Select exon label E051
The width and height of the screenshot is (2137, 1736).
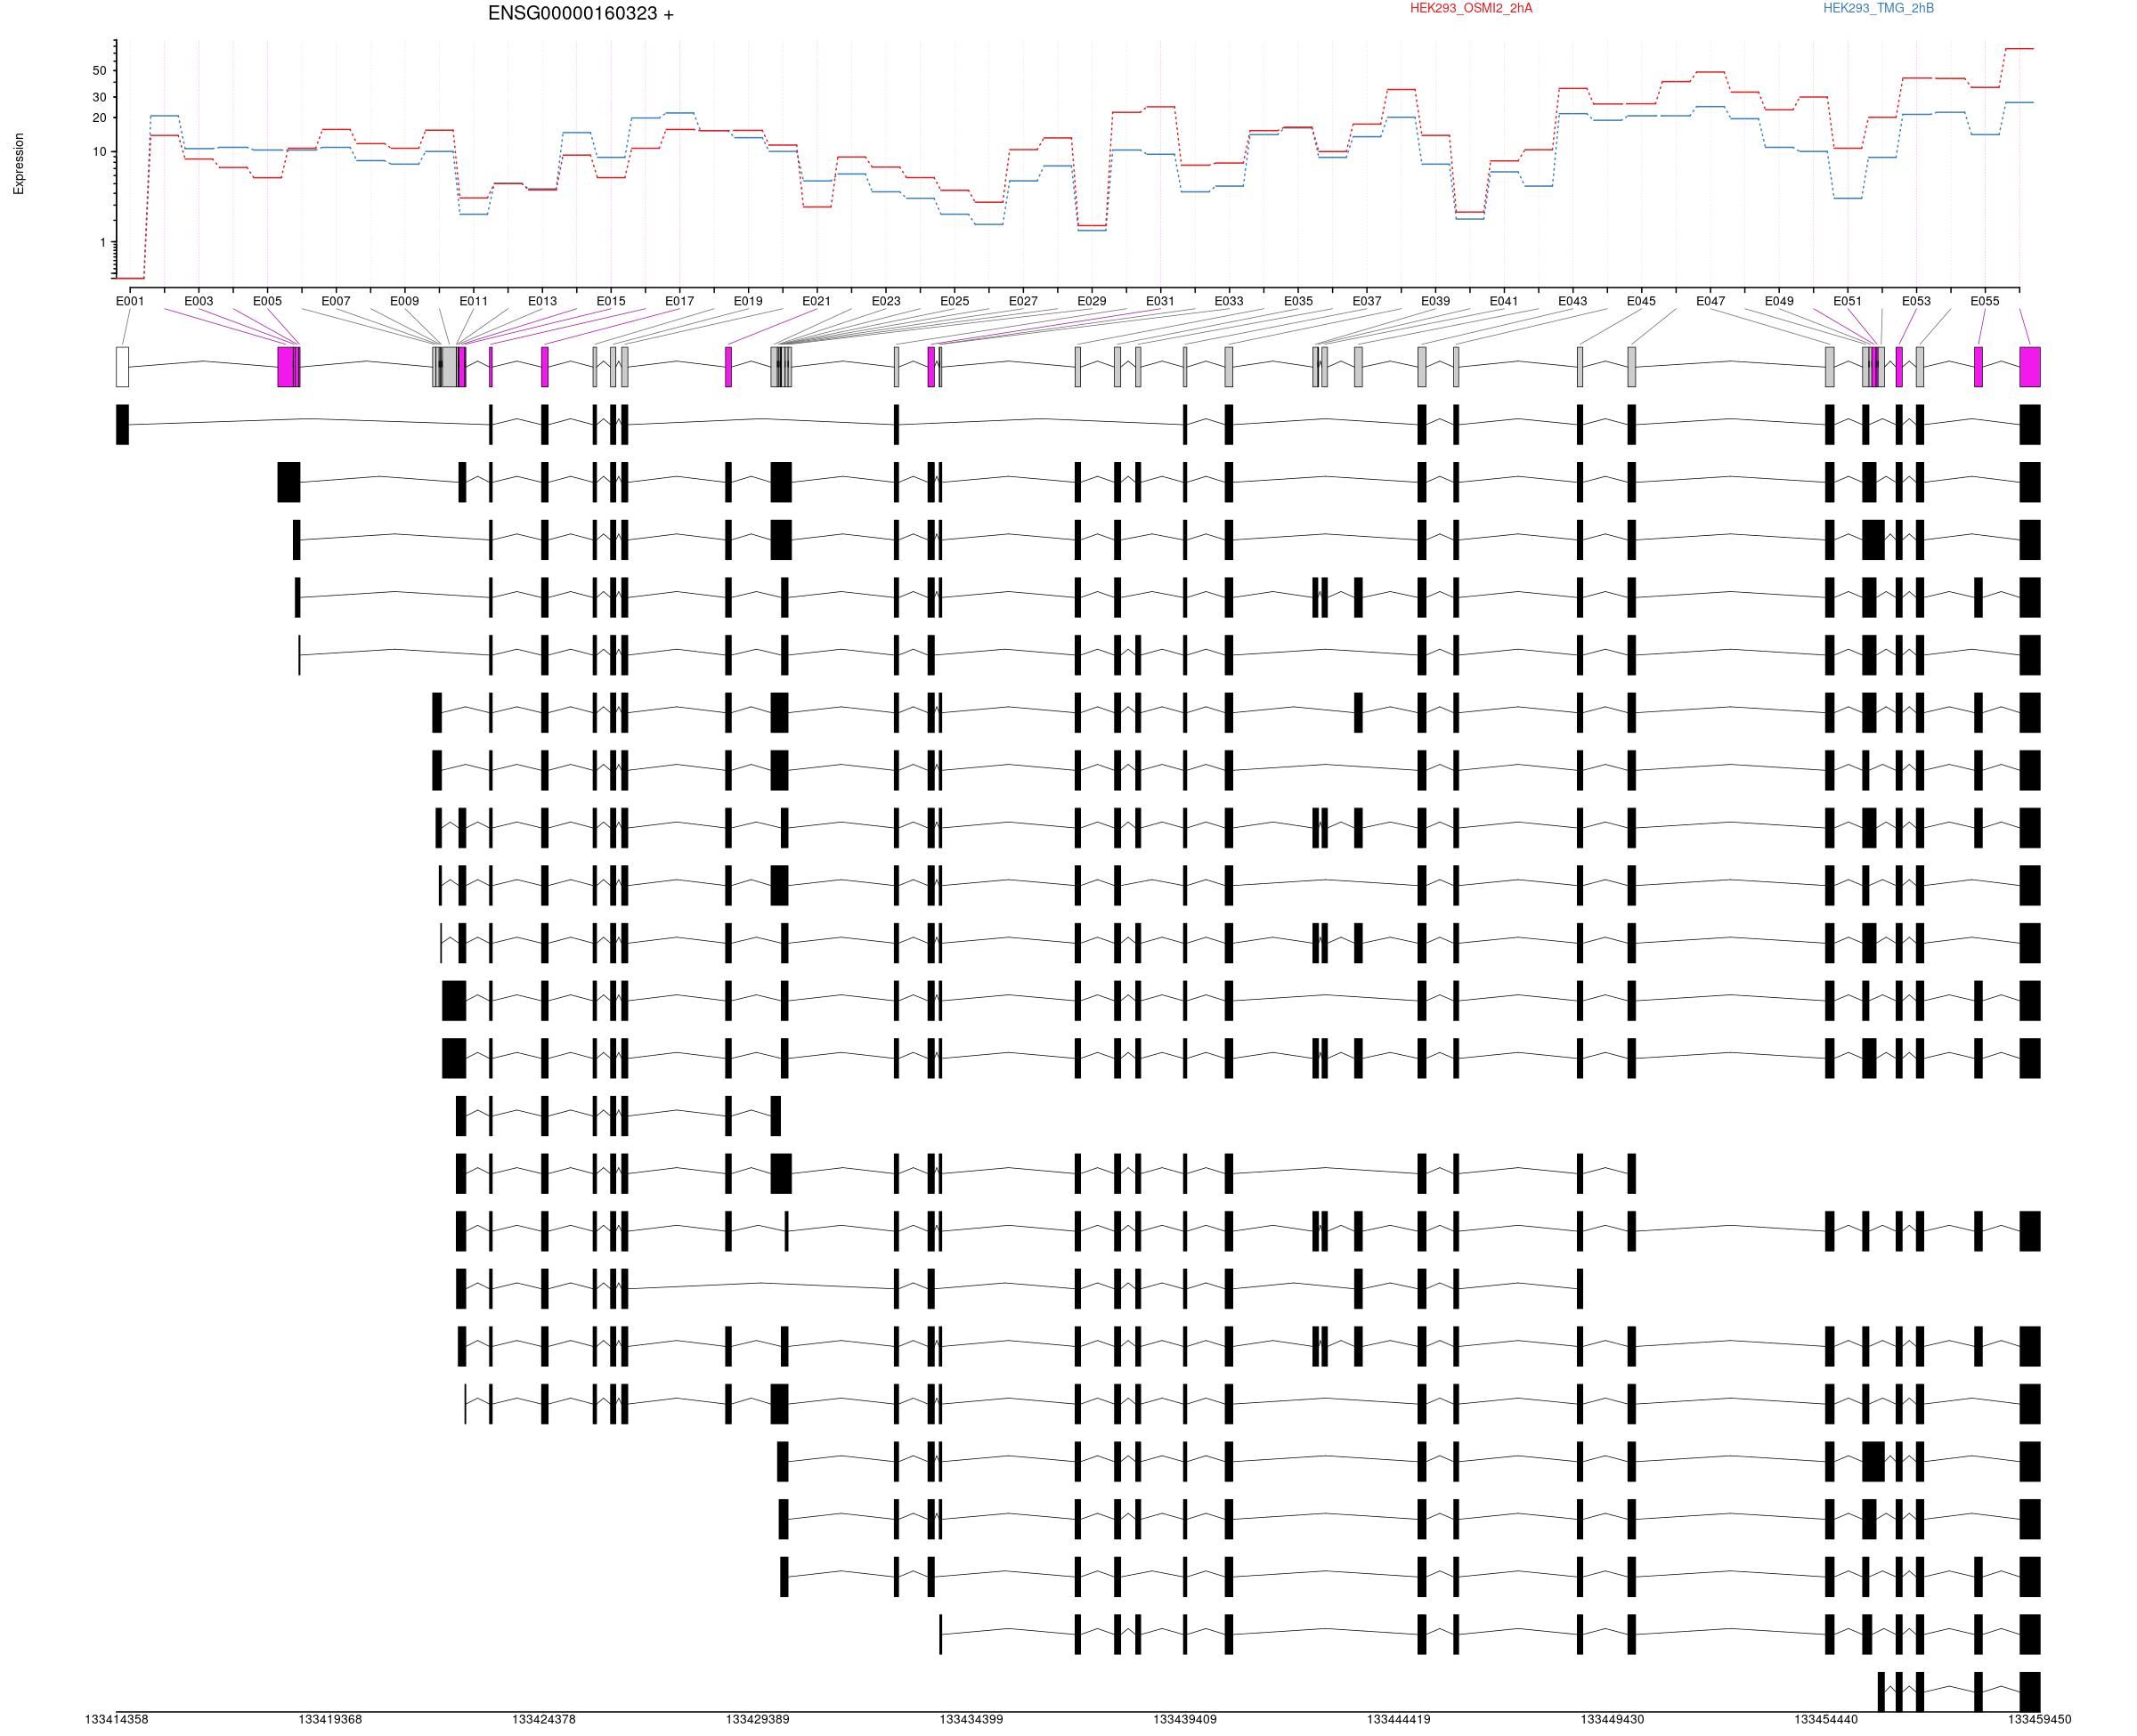[1848, 301]
